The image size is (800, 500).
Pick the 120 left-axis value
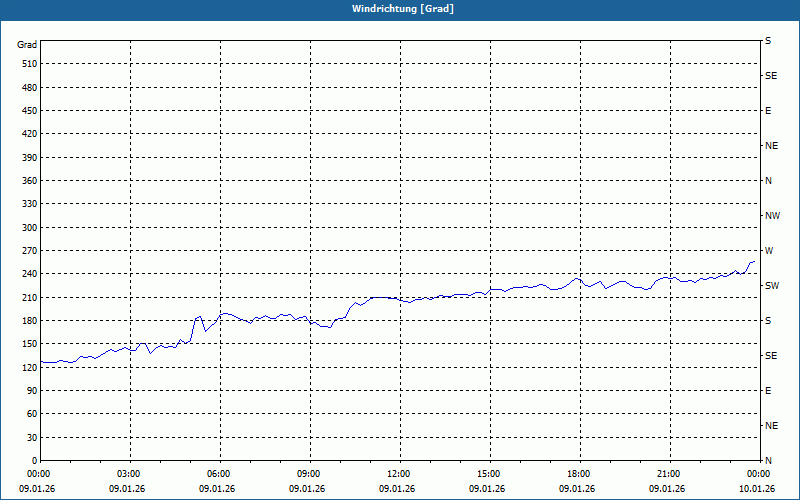coord(30,367)
